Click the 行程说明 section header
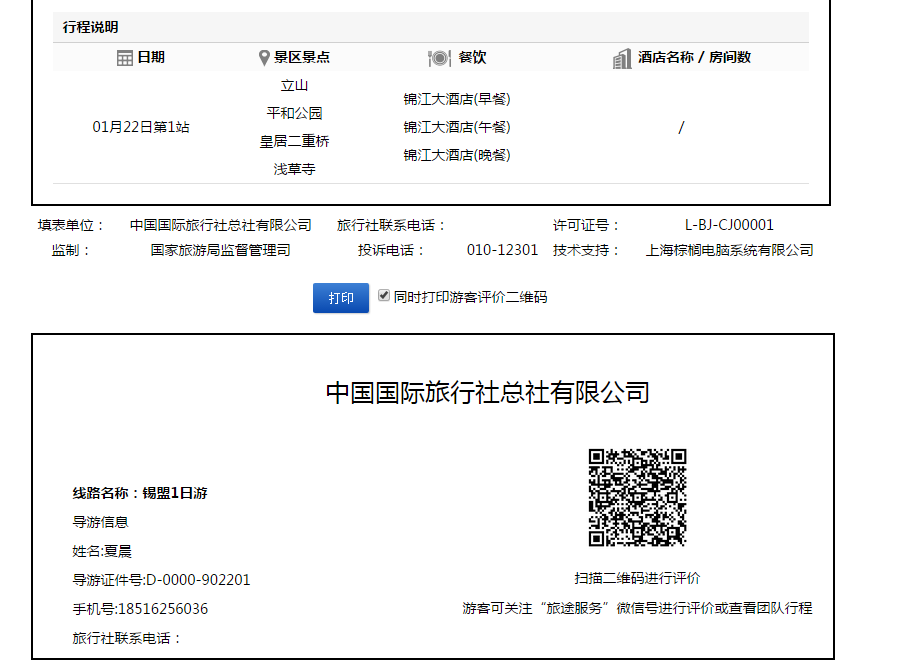This screenshot has height=660, width=909. (91, 27)
